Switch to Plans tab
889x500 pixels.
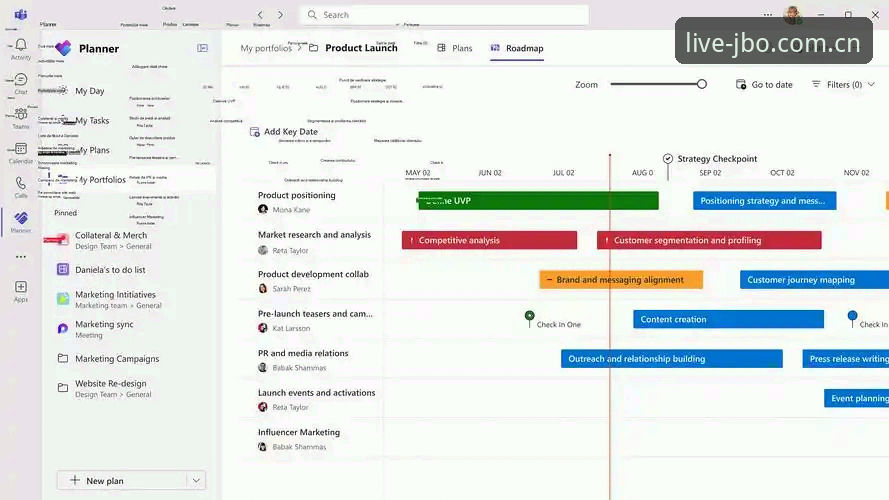click(455, 48)
